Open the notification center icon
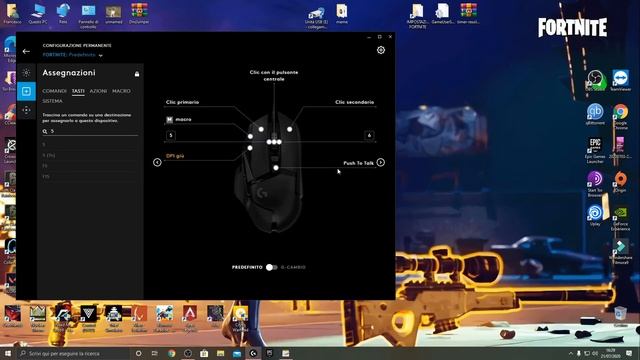Screen dimensions: 640x360 (x=629, y=353)
